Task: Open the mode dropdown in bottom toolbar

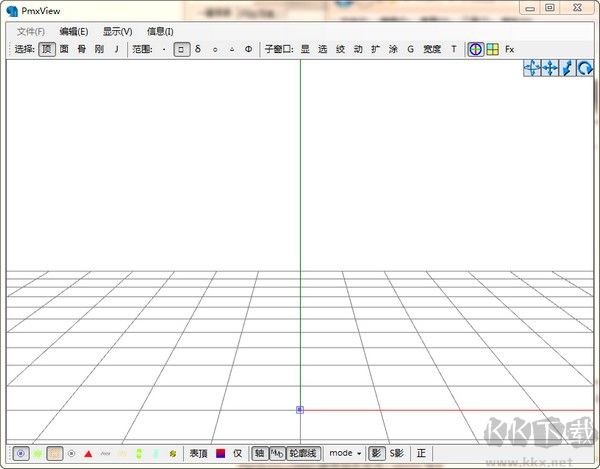Action: point(345,453)
